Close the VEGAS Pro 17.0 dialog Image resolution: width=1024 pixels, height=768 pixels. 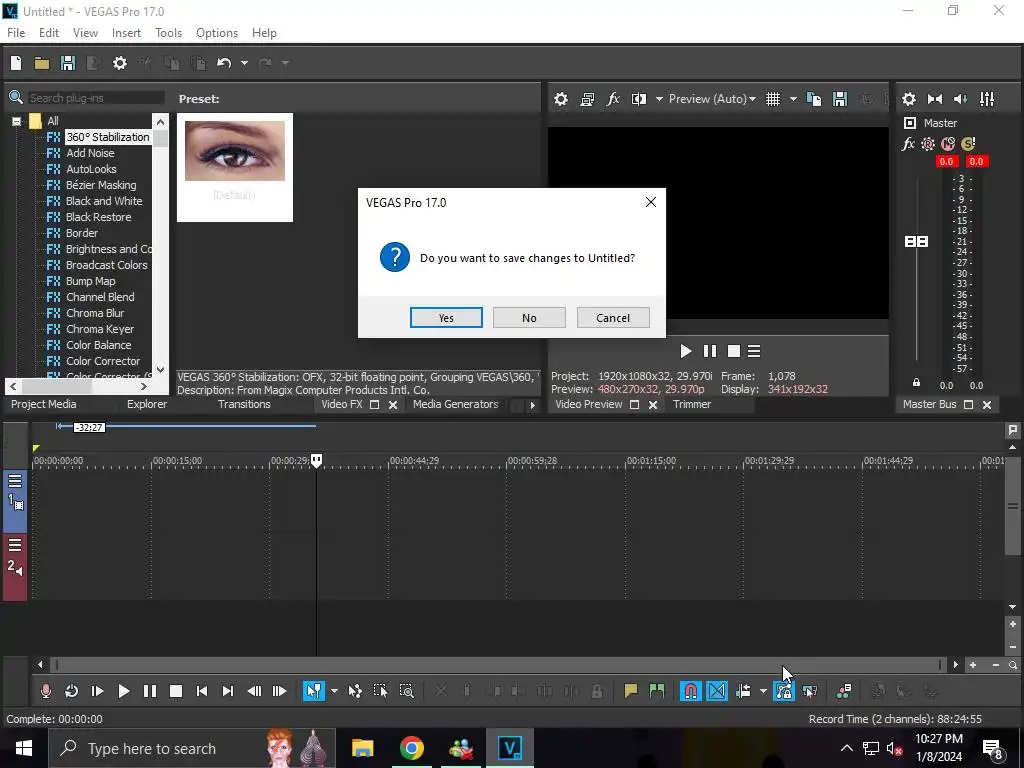point(650,202)
